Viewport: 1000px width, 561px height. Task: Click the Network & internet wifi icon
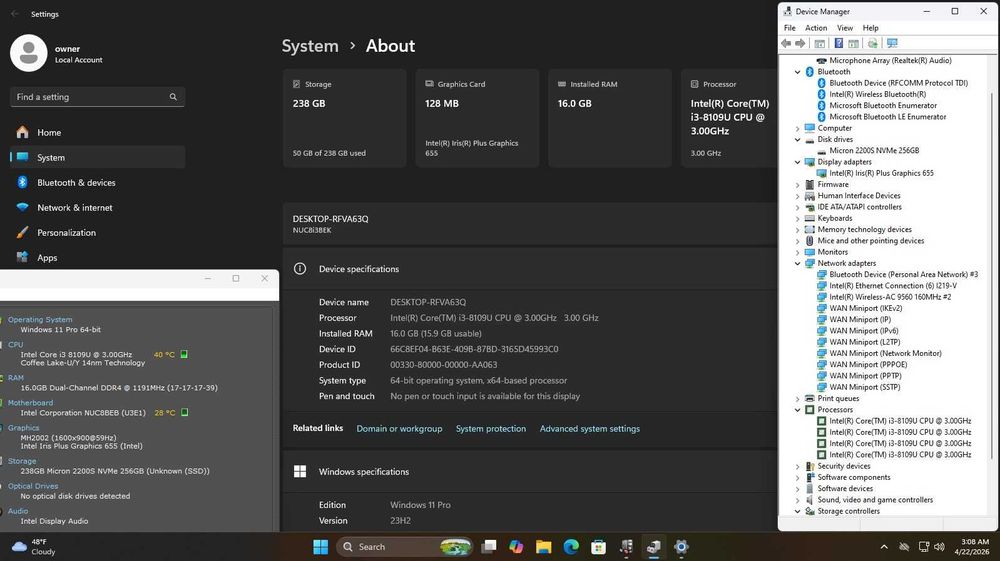(x=22, y=207)
